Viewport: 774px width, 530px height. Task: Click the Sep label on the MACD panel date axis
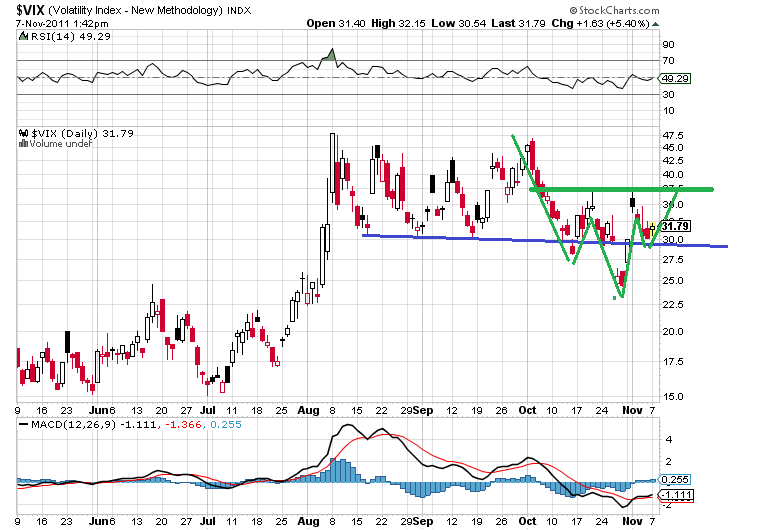[423, 521]
